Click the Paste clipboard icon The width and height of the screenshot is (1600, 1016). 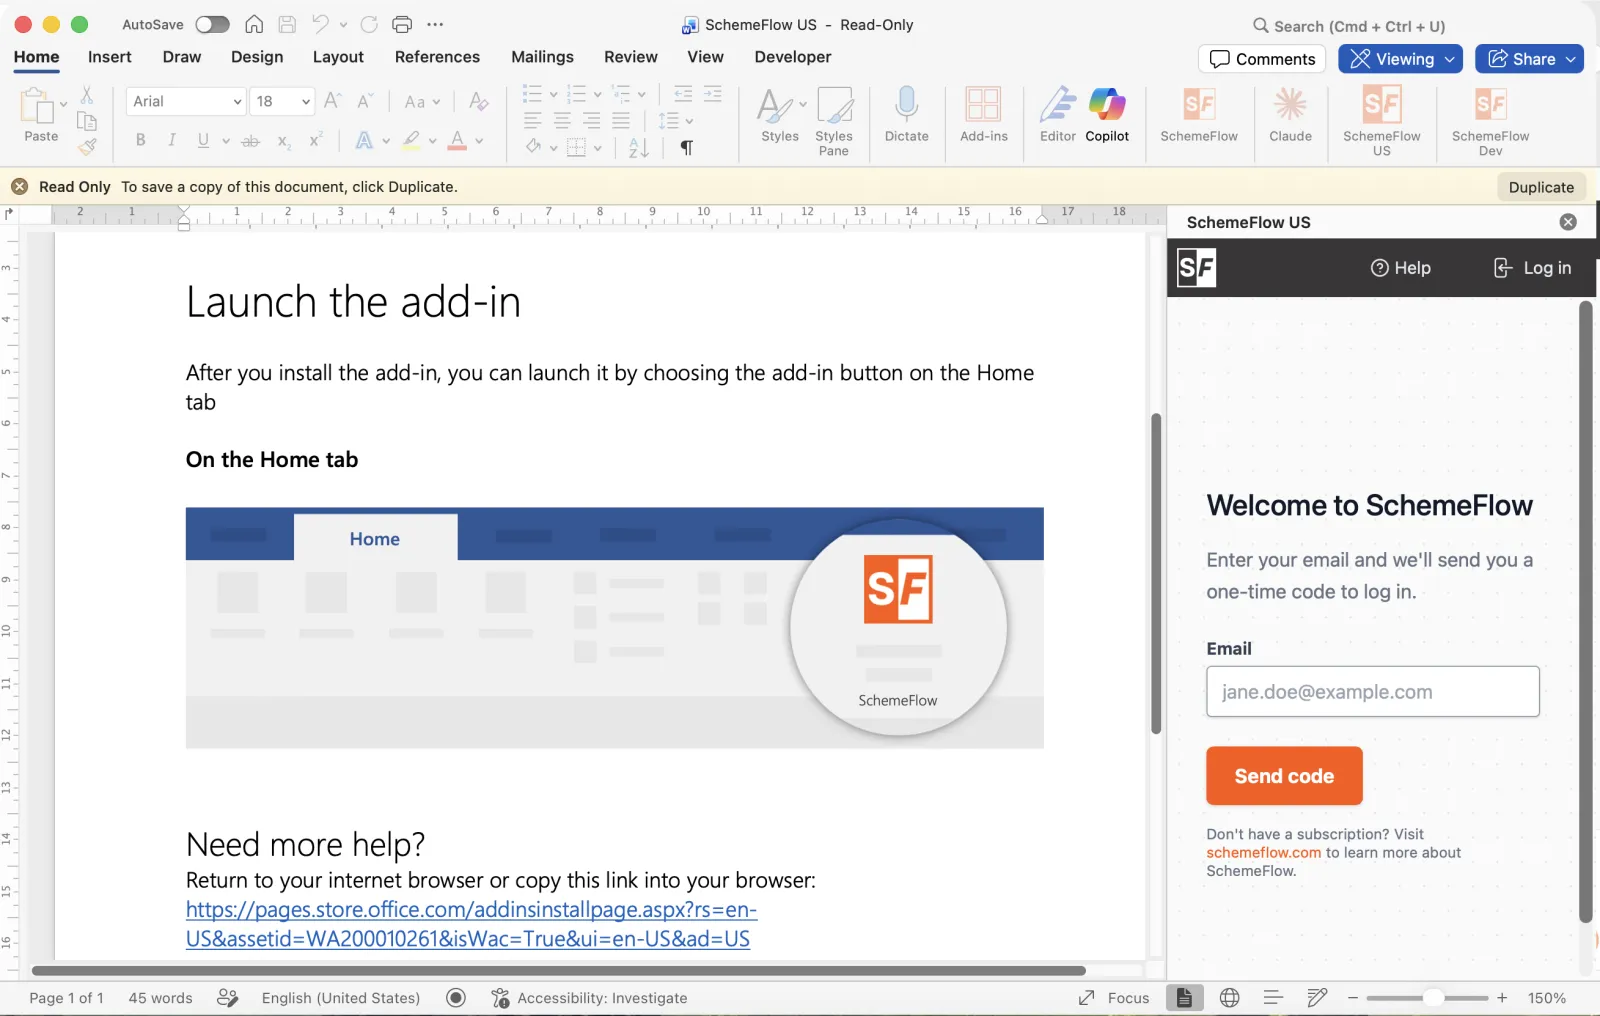38,105
